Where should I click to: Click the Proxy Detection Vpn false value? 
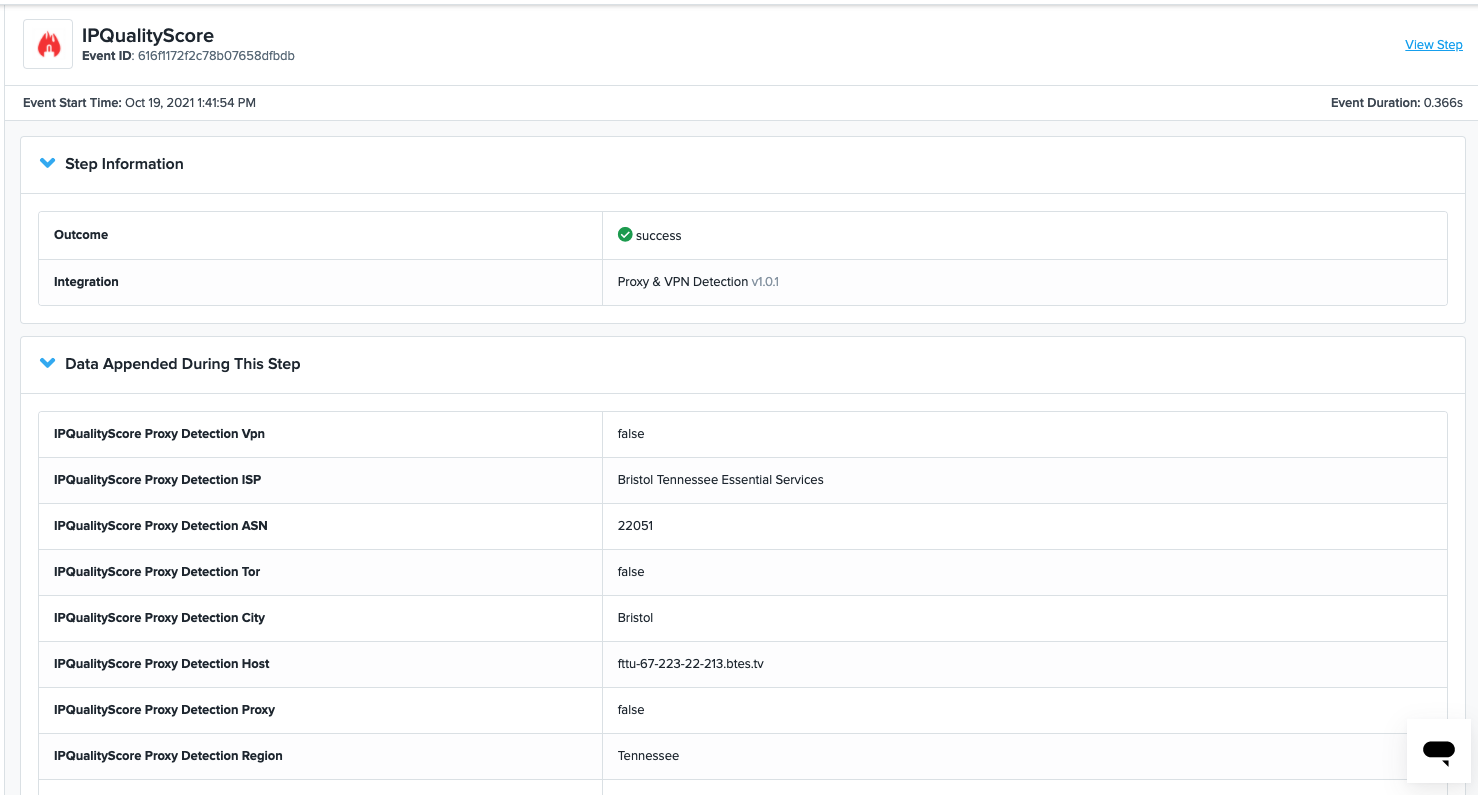pyautogui.click(x=631, y=434)
